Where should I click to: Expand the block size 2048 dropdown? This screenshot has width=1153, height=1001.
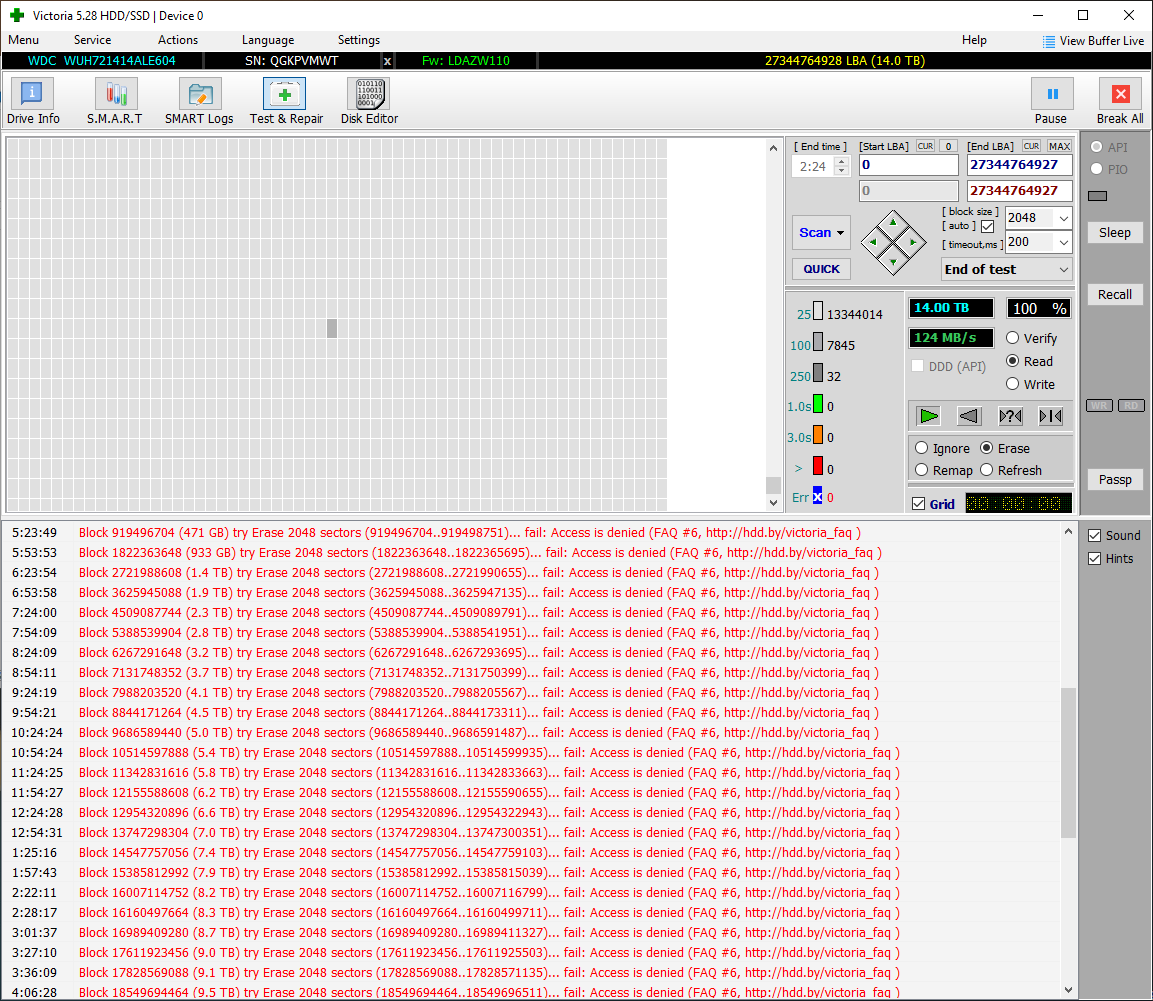tap(1063, 218)
